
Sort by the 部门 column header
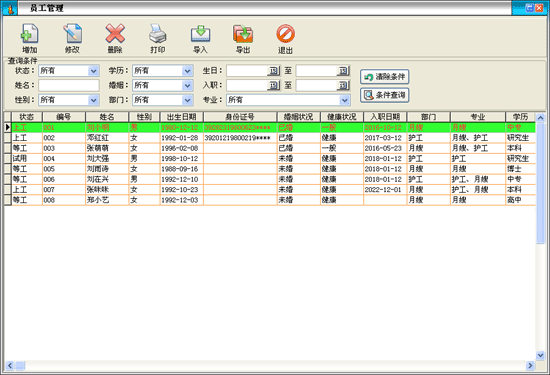pos(429,117)
